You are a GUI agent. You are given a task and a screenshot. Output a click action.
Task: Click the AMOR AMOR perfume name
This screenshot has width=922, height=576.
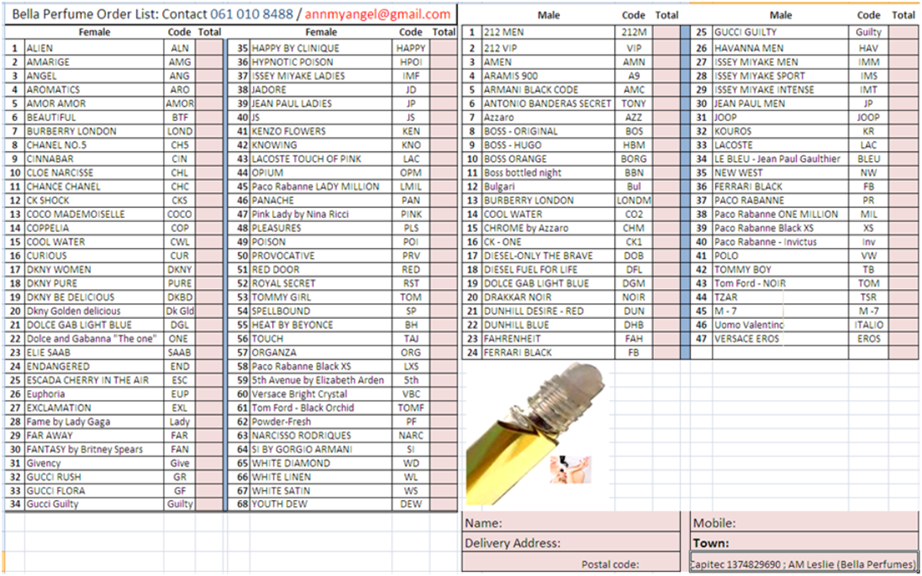(x=56, y=103)
